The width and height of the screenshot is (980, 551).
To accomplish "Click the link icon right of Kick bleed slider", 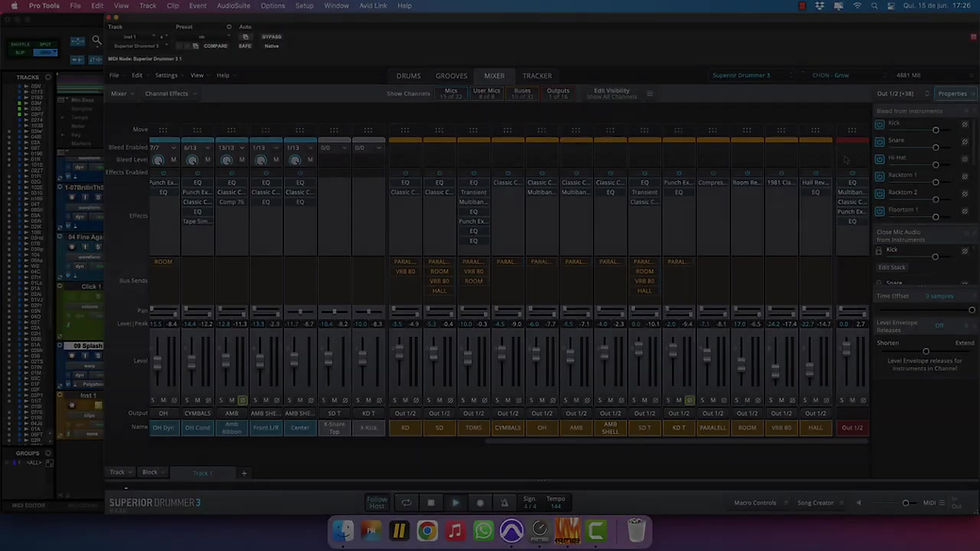I will [x=965, y=124].
